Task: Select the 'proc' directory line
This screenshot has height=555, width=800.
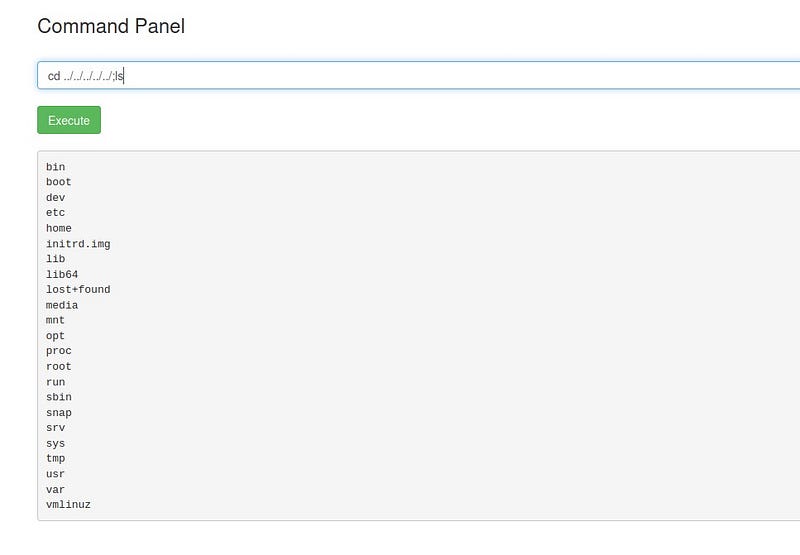Action: tap(58, 351)
